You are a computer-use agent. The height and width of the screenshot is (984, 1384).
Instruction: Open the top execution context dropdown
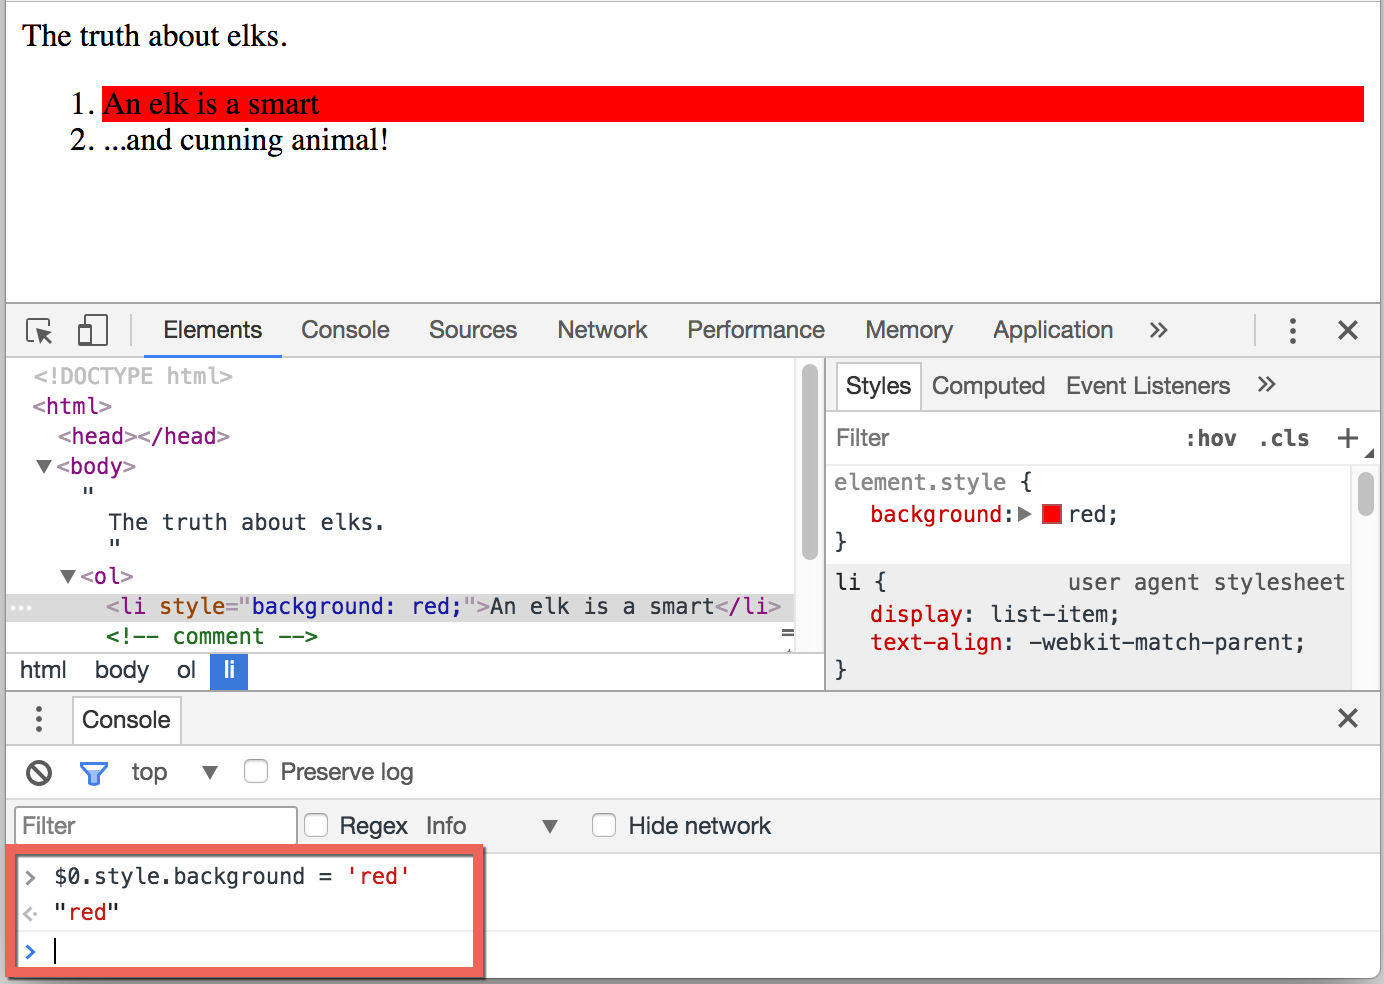(209, 772)
